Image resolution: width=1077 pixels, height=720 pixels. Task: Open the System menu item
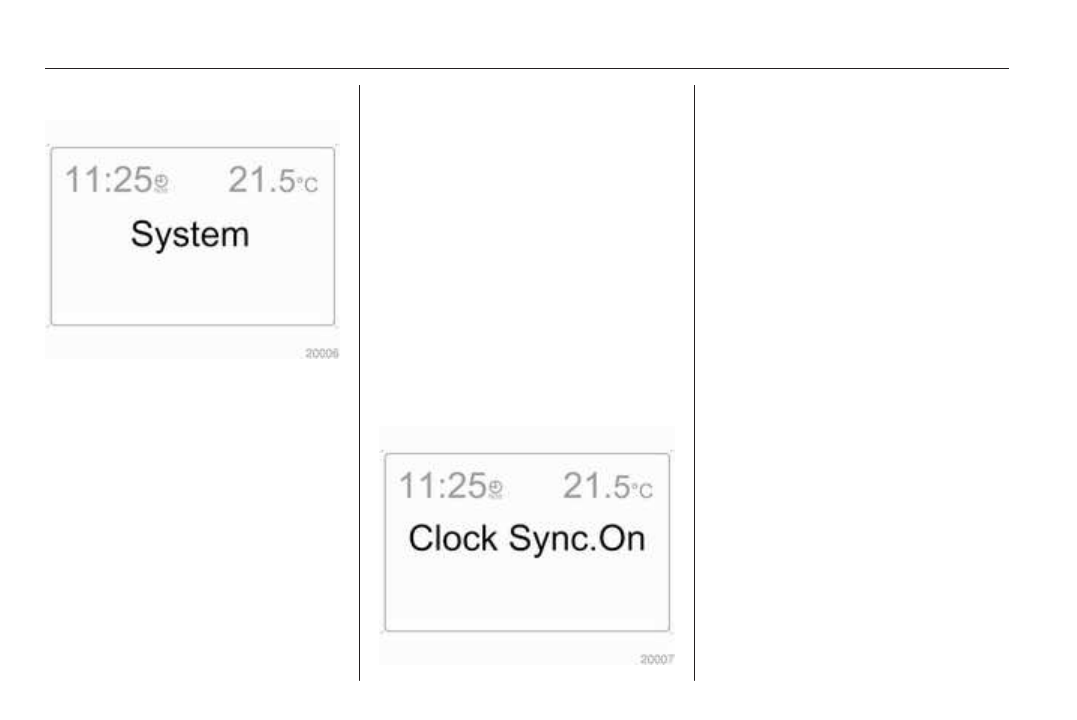190,237
